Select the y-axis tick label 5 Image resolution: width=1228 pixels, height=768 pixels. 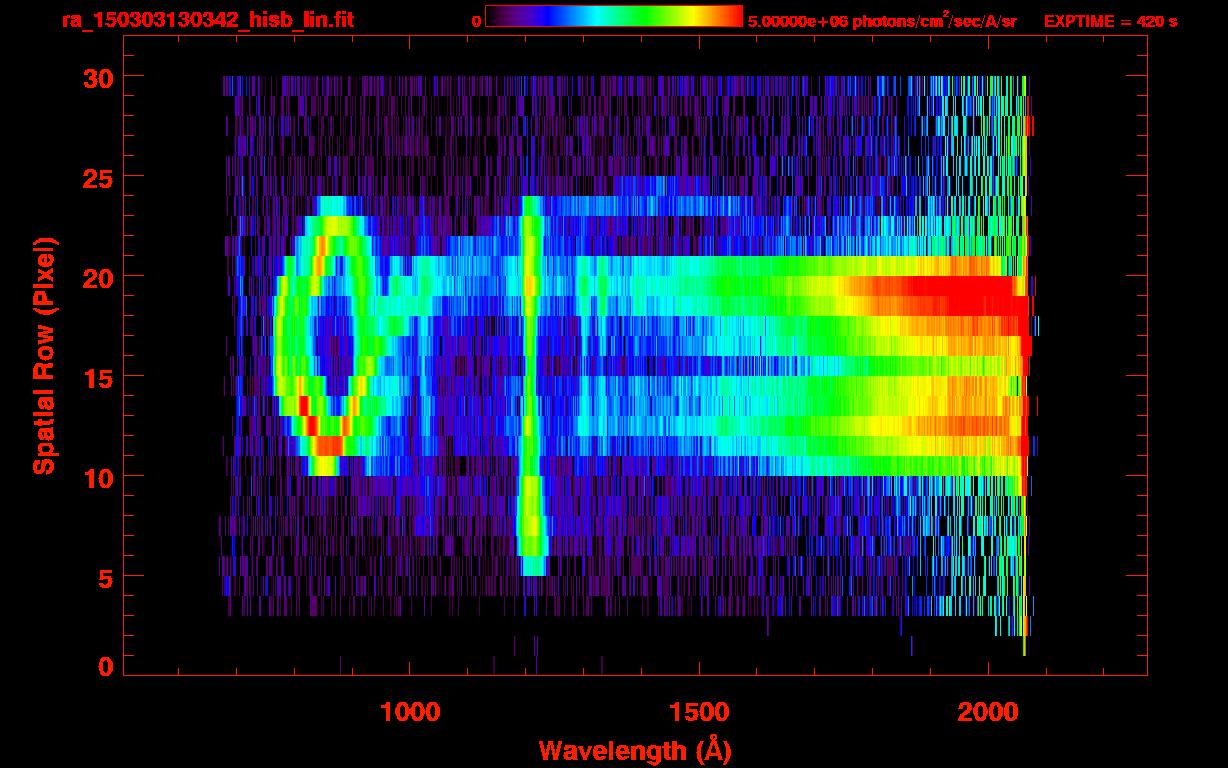[x=104, y=577]
